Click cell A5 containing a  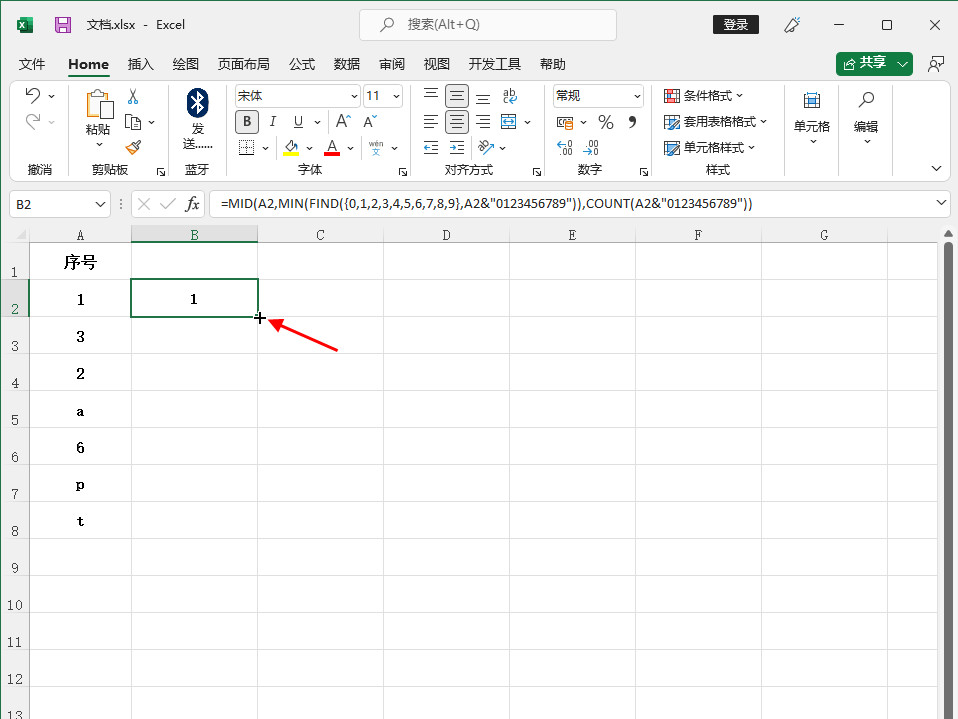[80, 409]
